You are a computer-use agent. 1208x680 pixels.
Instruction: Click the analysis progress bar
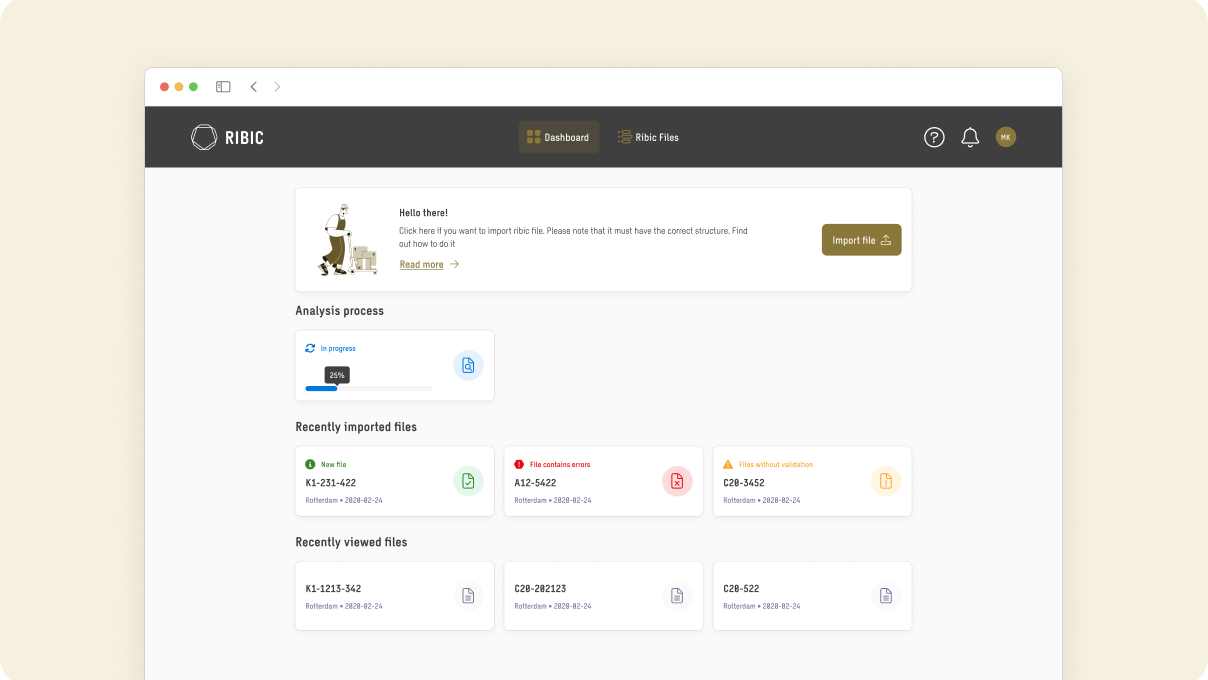[369, 388]
